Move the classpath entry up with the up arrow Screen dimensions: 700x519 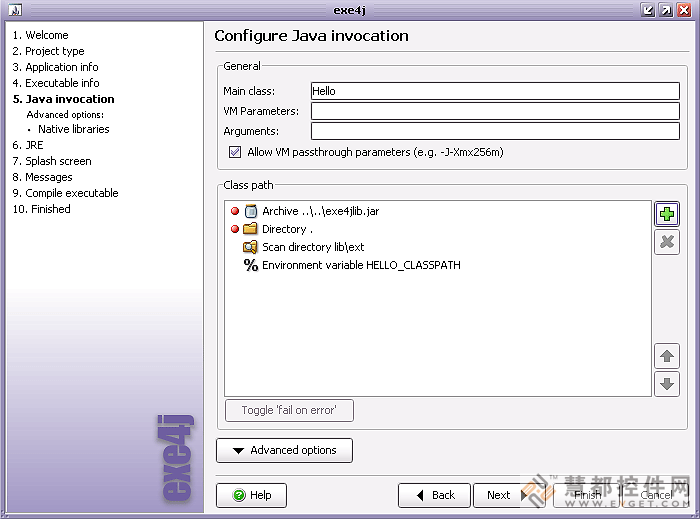tap(667, 356)
